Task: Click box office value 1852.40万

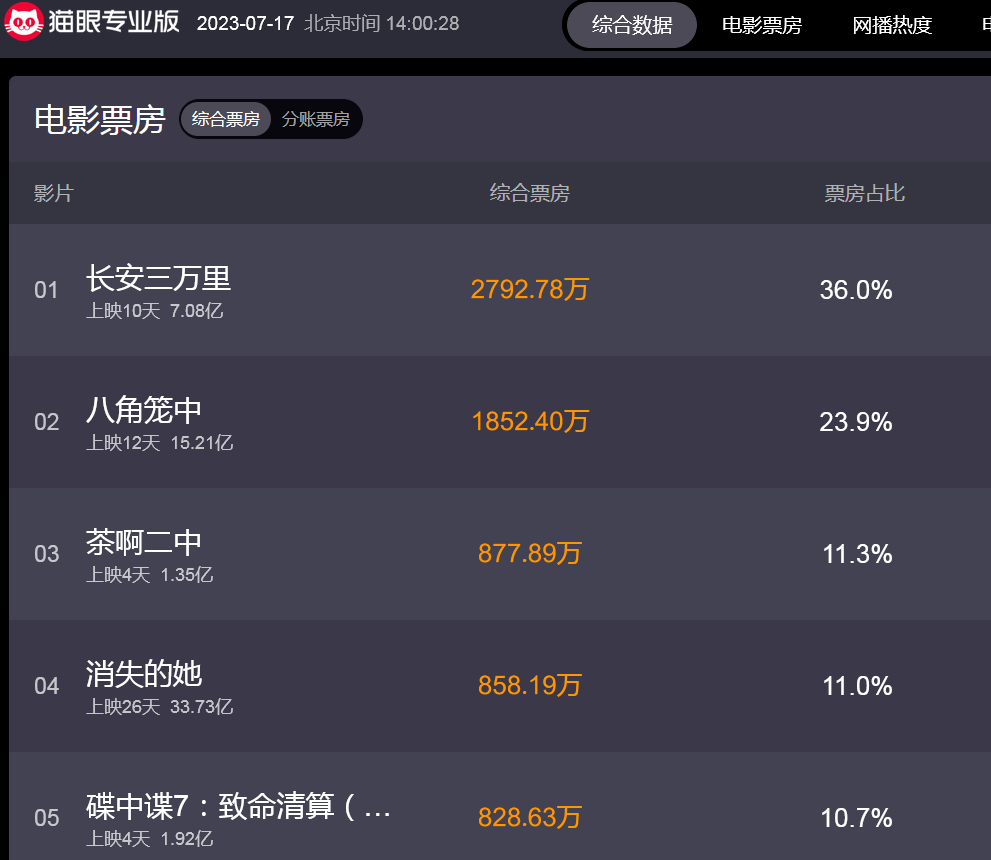Action: tap(529, 422)
